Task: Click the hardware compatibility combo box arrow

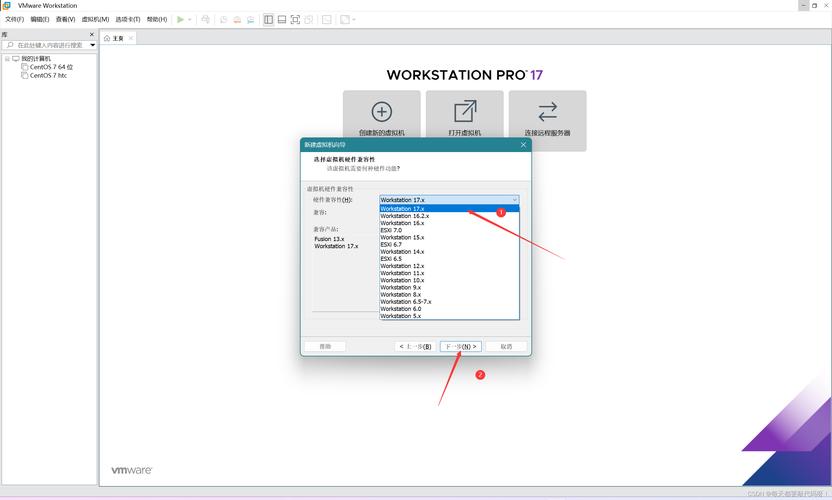Action: click(x=514, y=200)
